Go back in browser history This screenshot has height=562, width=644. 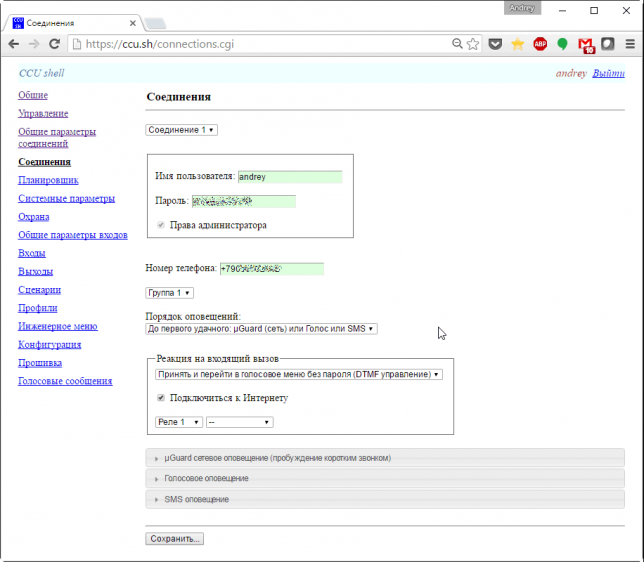(x=14, y=44)
